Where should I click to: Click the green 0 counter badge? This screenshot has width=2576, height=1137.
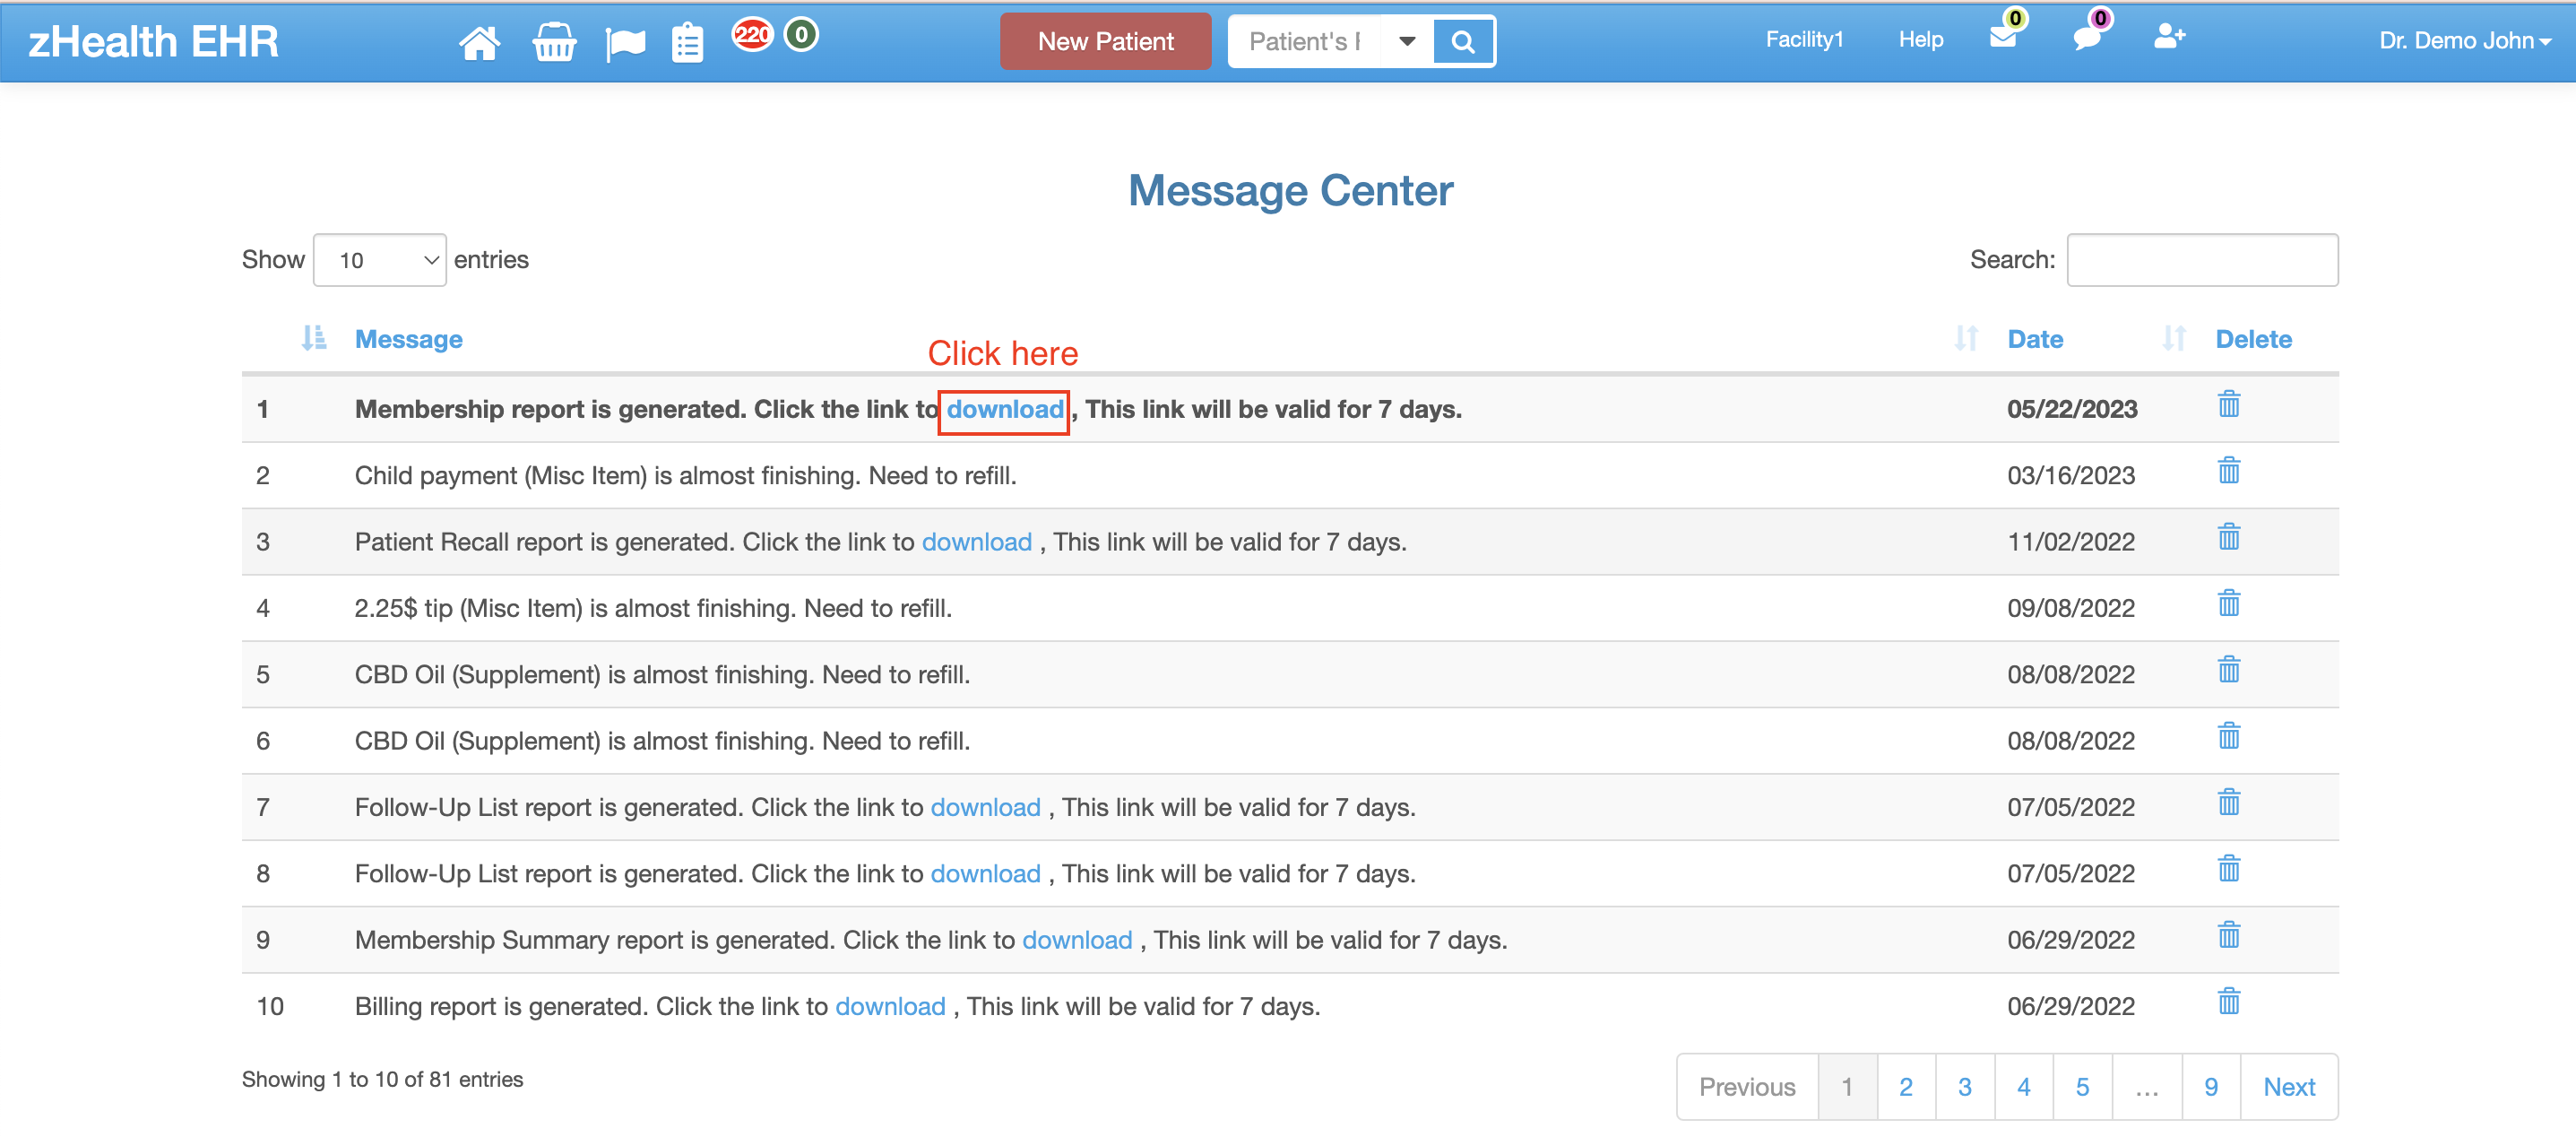click(801, 35)
